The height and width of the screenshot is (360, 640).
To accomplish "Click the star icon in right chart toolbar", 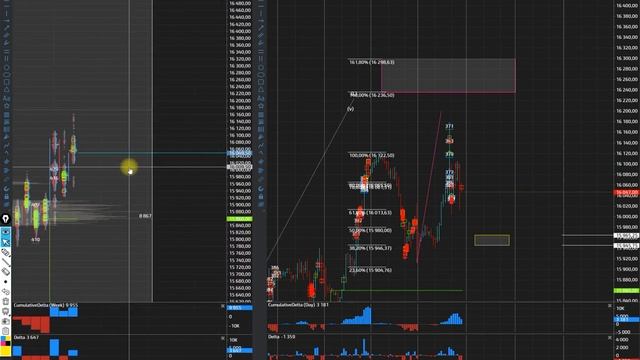I will pyautogui.click(x=261, y=106).
